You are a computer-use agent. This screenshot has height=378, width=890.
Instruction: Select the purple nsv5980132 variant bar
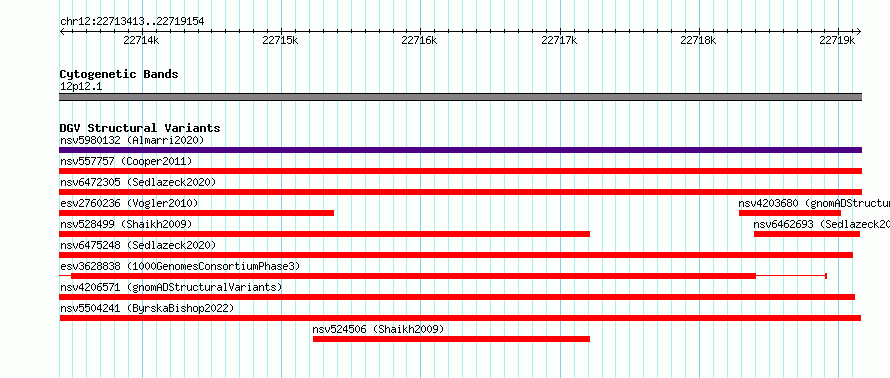coord(460,150)
